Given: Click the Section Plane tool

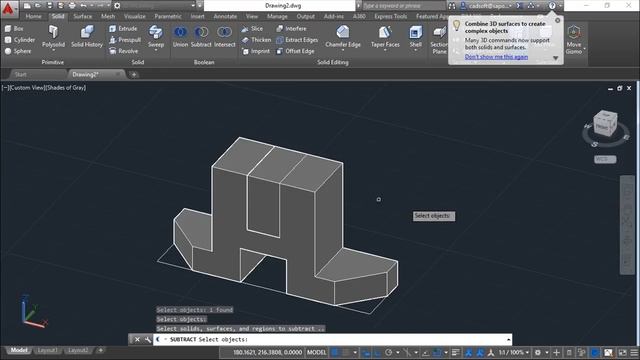Looking at the screenshot, I should coord(439,40).
